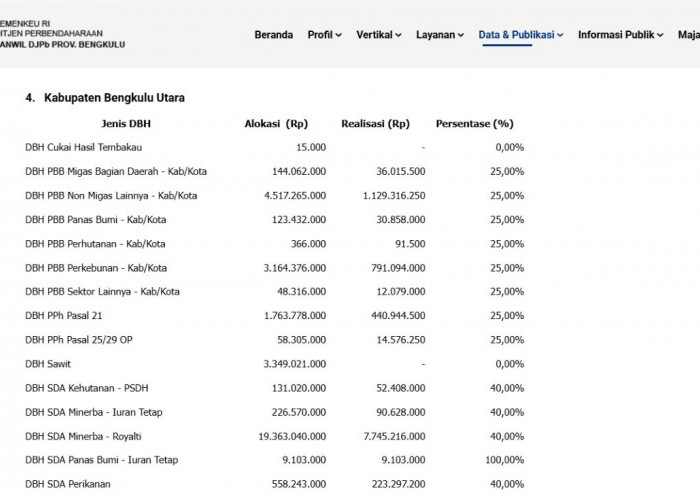Select the DBH PPh Pasal 21 row
The height and width of the screenshot is (500, 700).
tap(275, 316)
